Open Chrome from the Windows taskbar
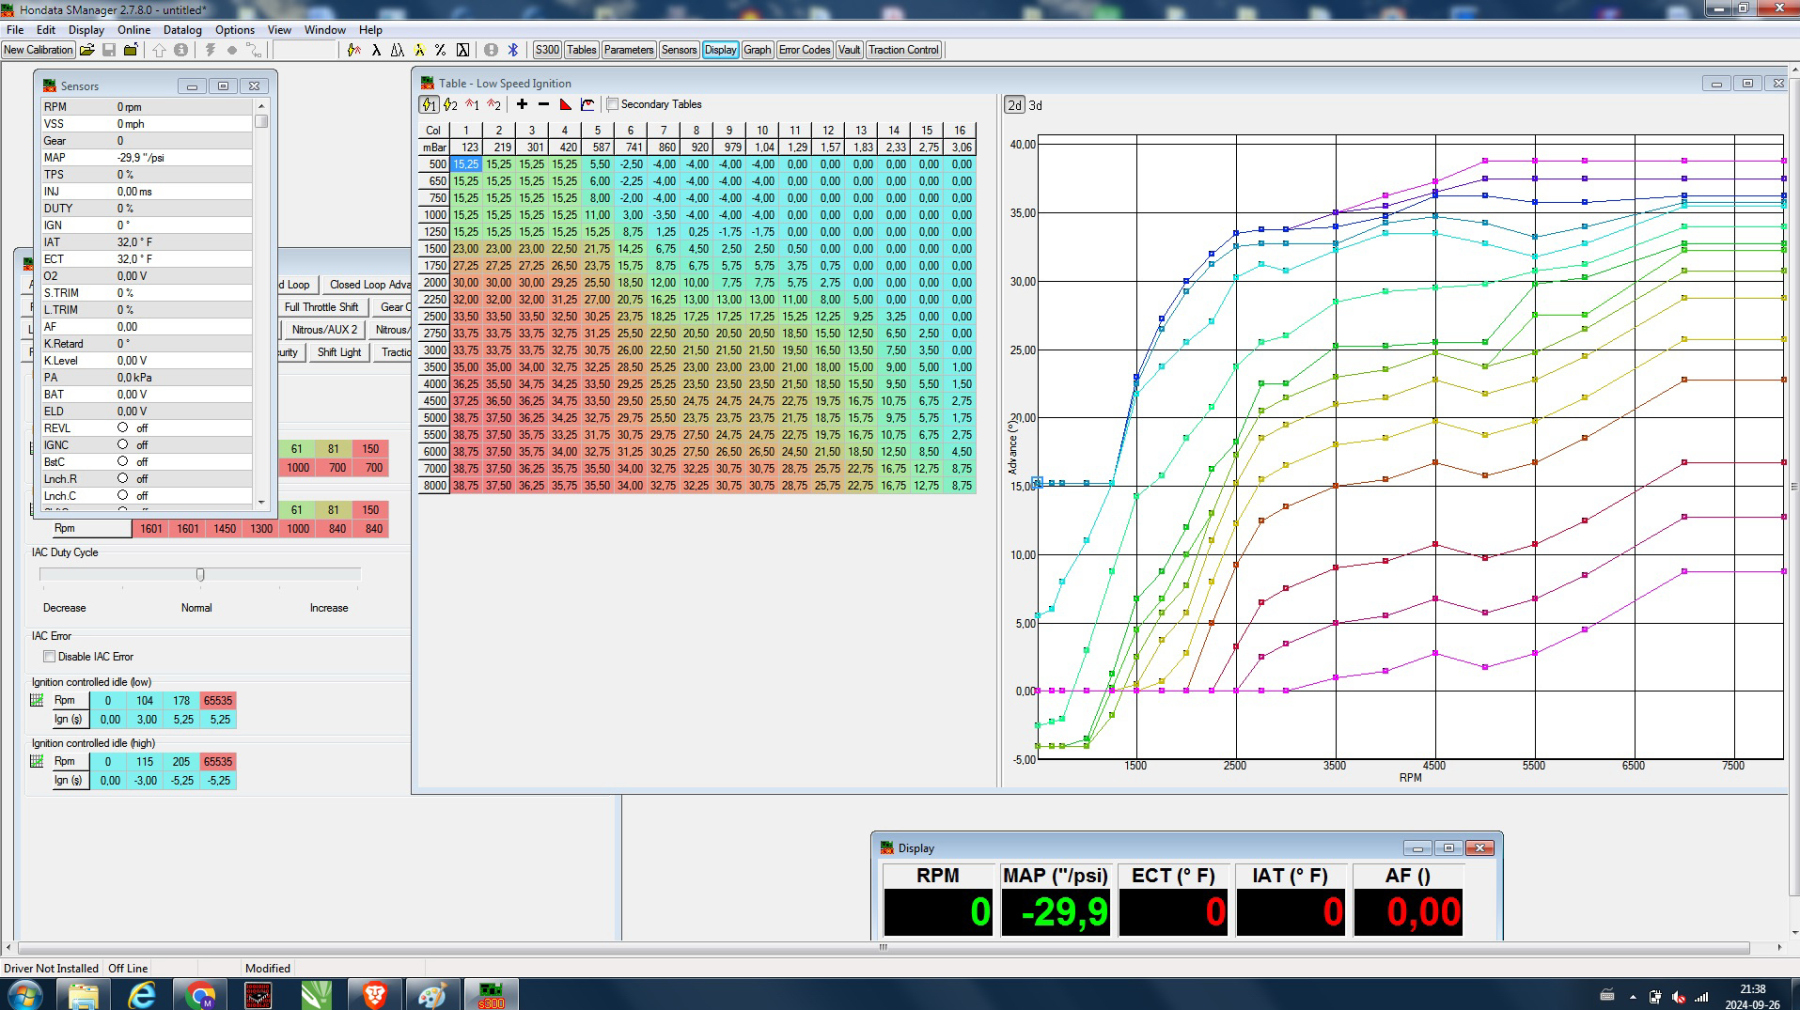 (x=200, y=995)
